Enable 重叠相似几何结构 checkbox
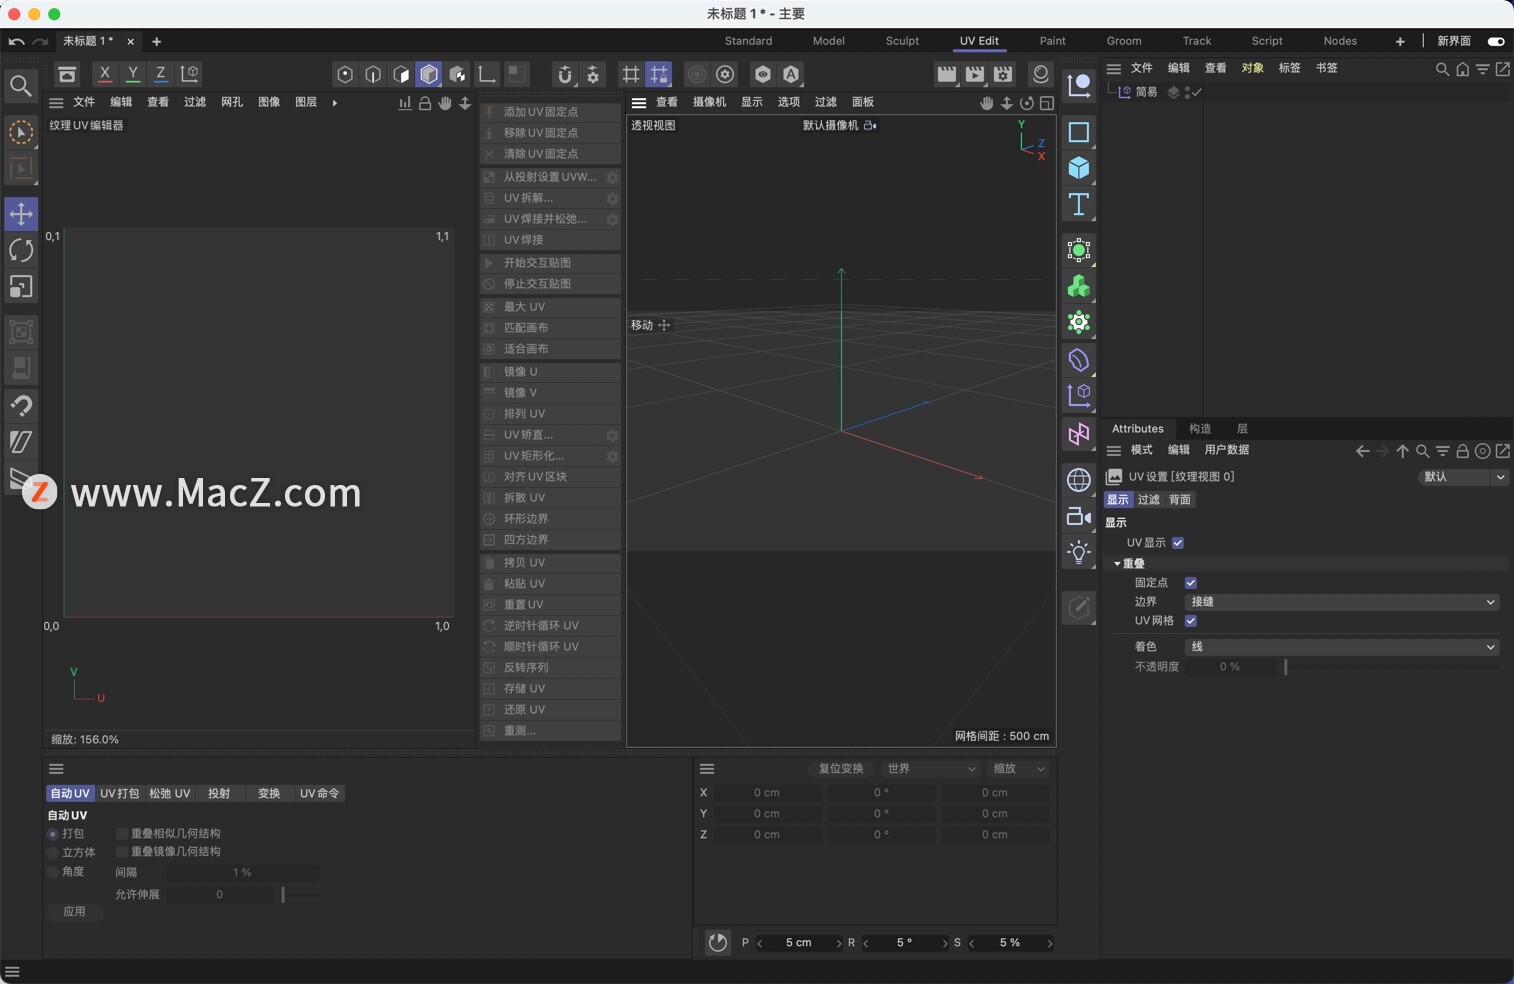 click(122, 833)
